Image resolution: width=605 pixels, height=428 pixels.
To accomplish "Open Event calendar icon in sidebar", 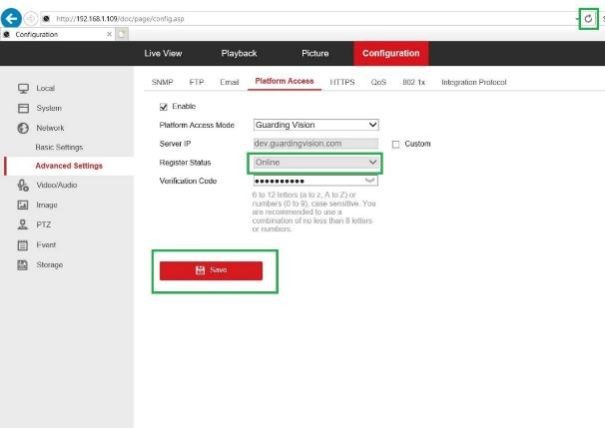I will click(x=23, y=245).
